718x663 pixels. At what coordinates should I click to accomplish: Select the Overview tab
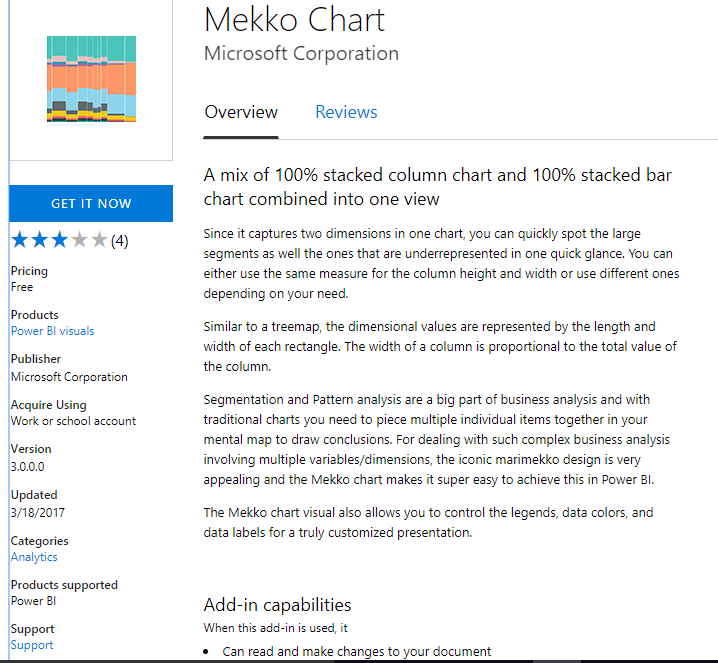pyautogui.click(x=241, y=112)
